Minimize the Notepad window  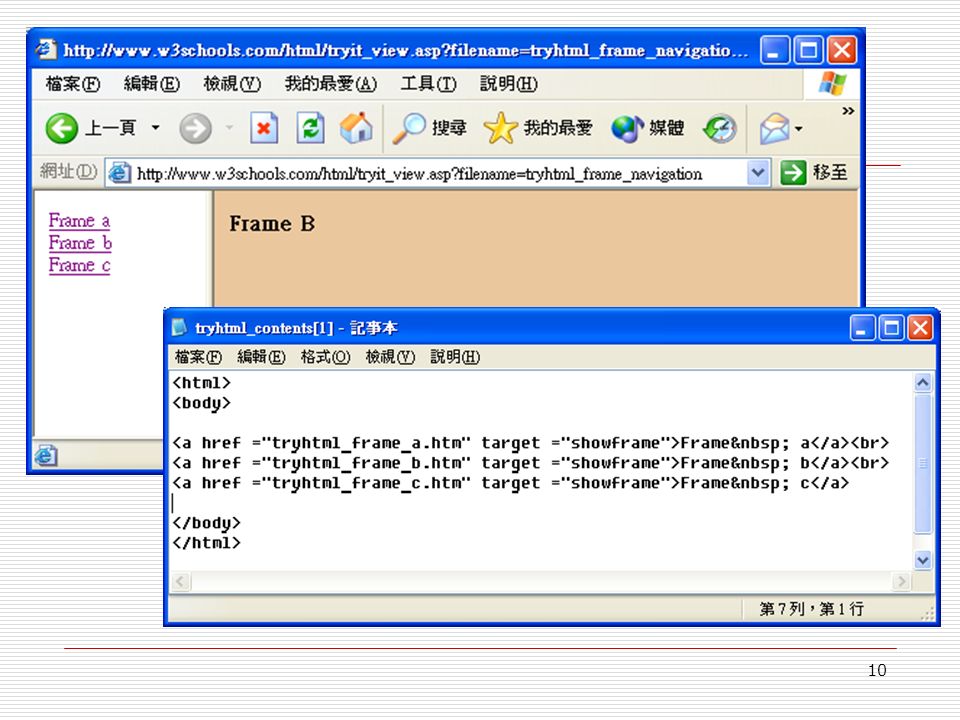[x=863, y=328]
